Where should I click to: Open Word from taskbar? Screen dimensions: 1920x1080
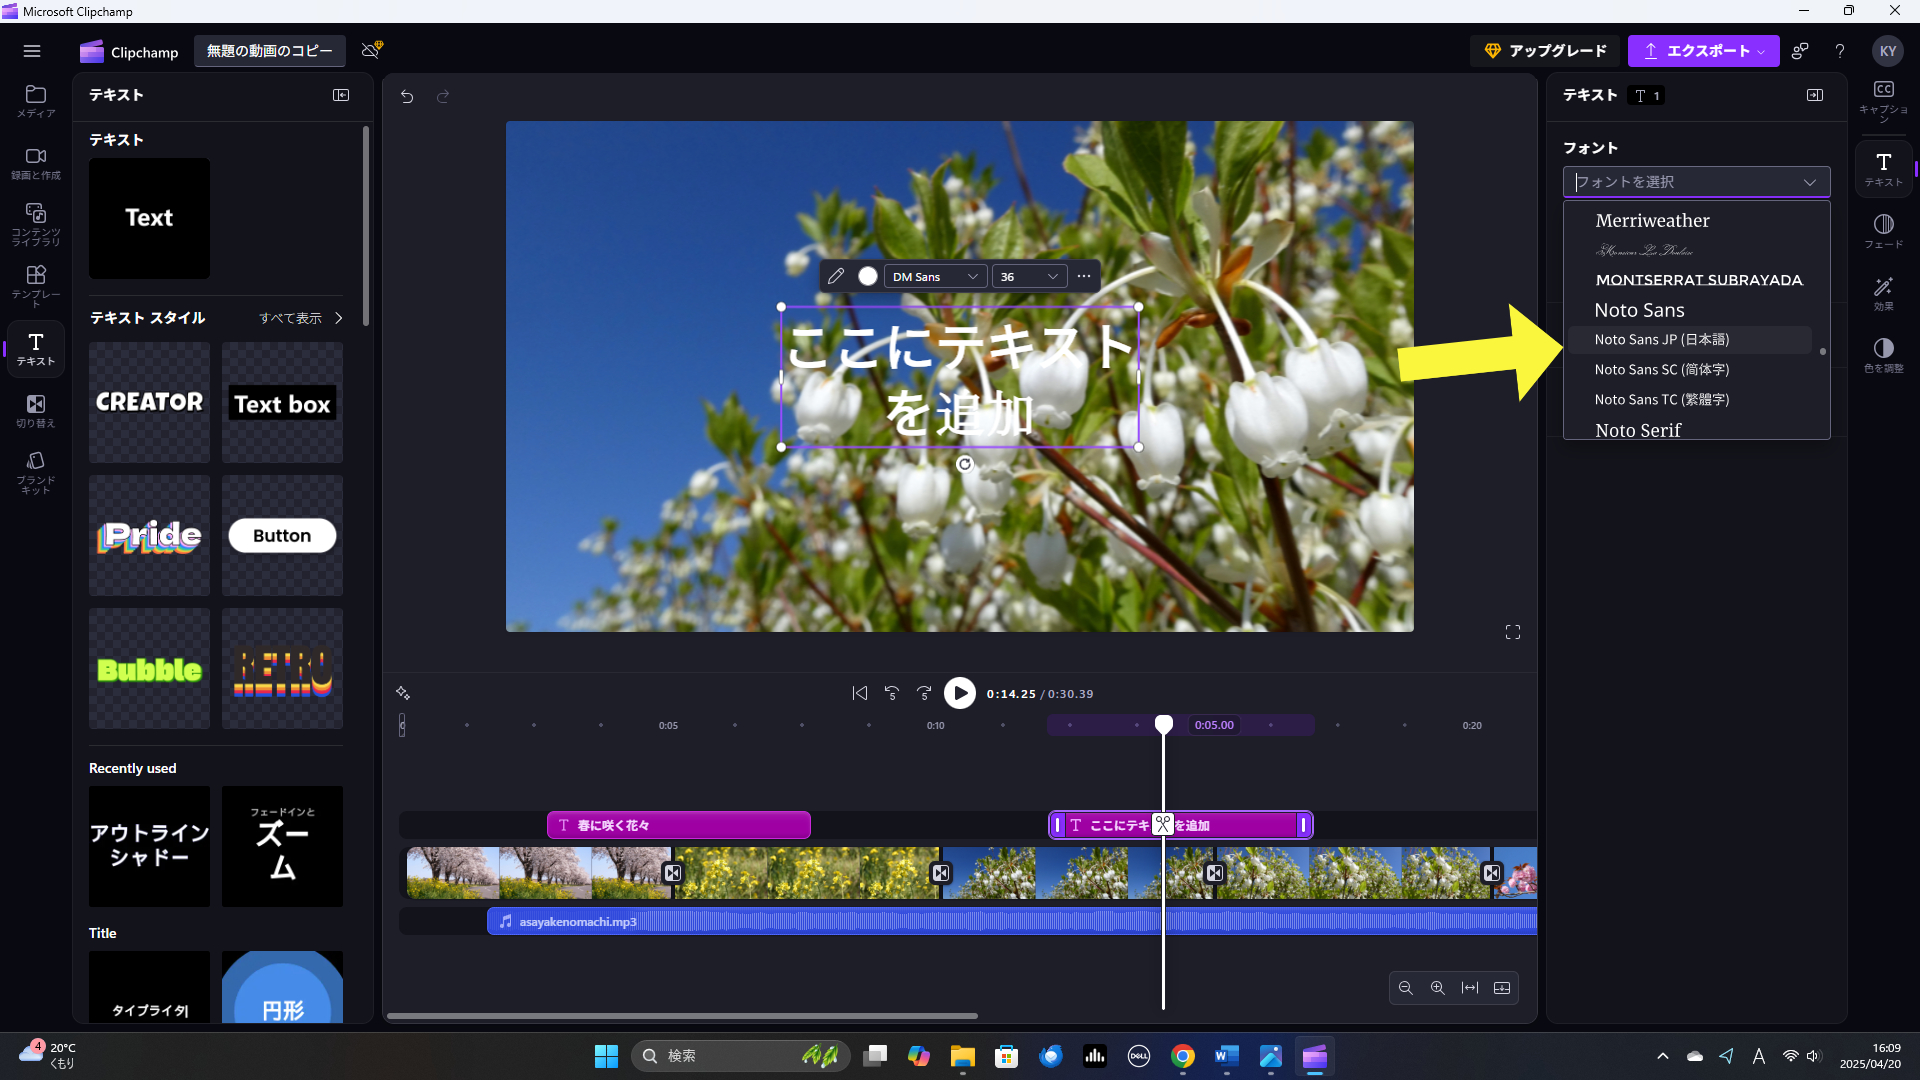(1226, 1056)
